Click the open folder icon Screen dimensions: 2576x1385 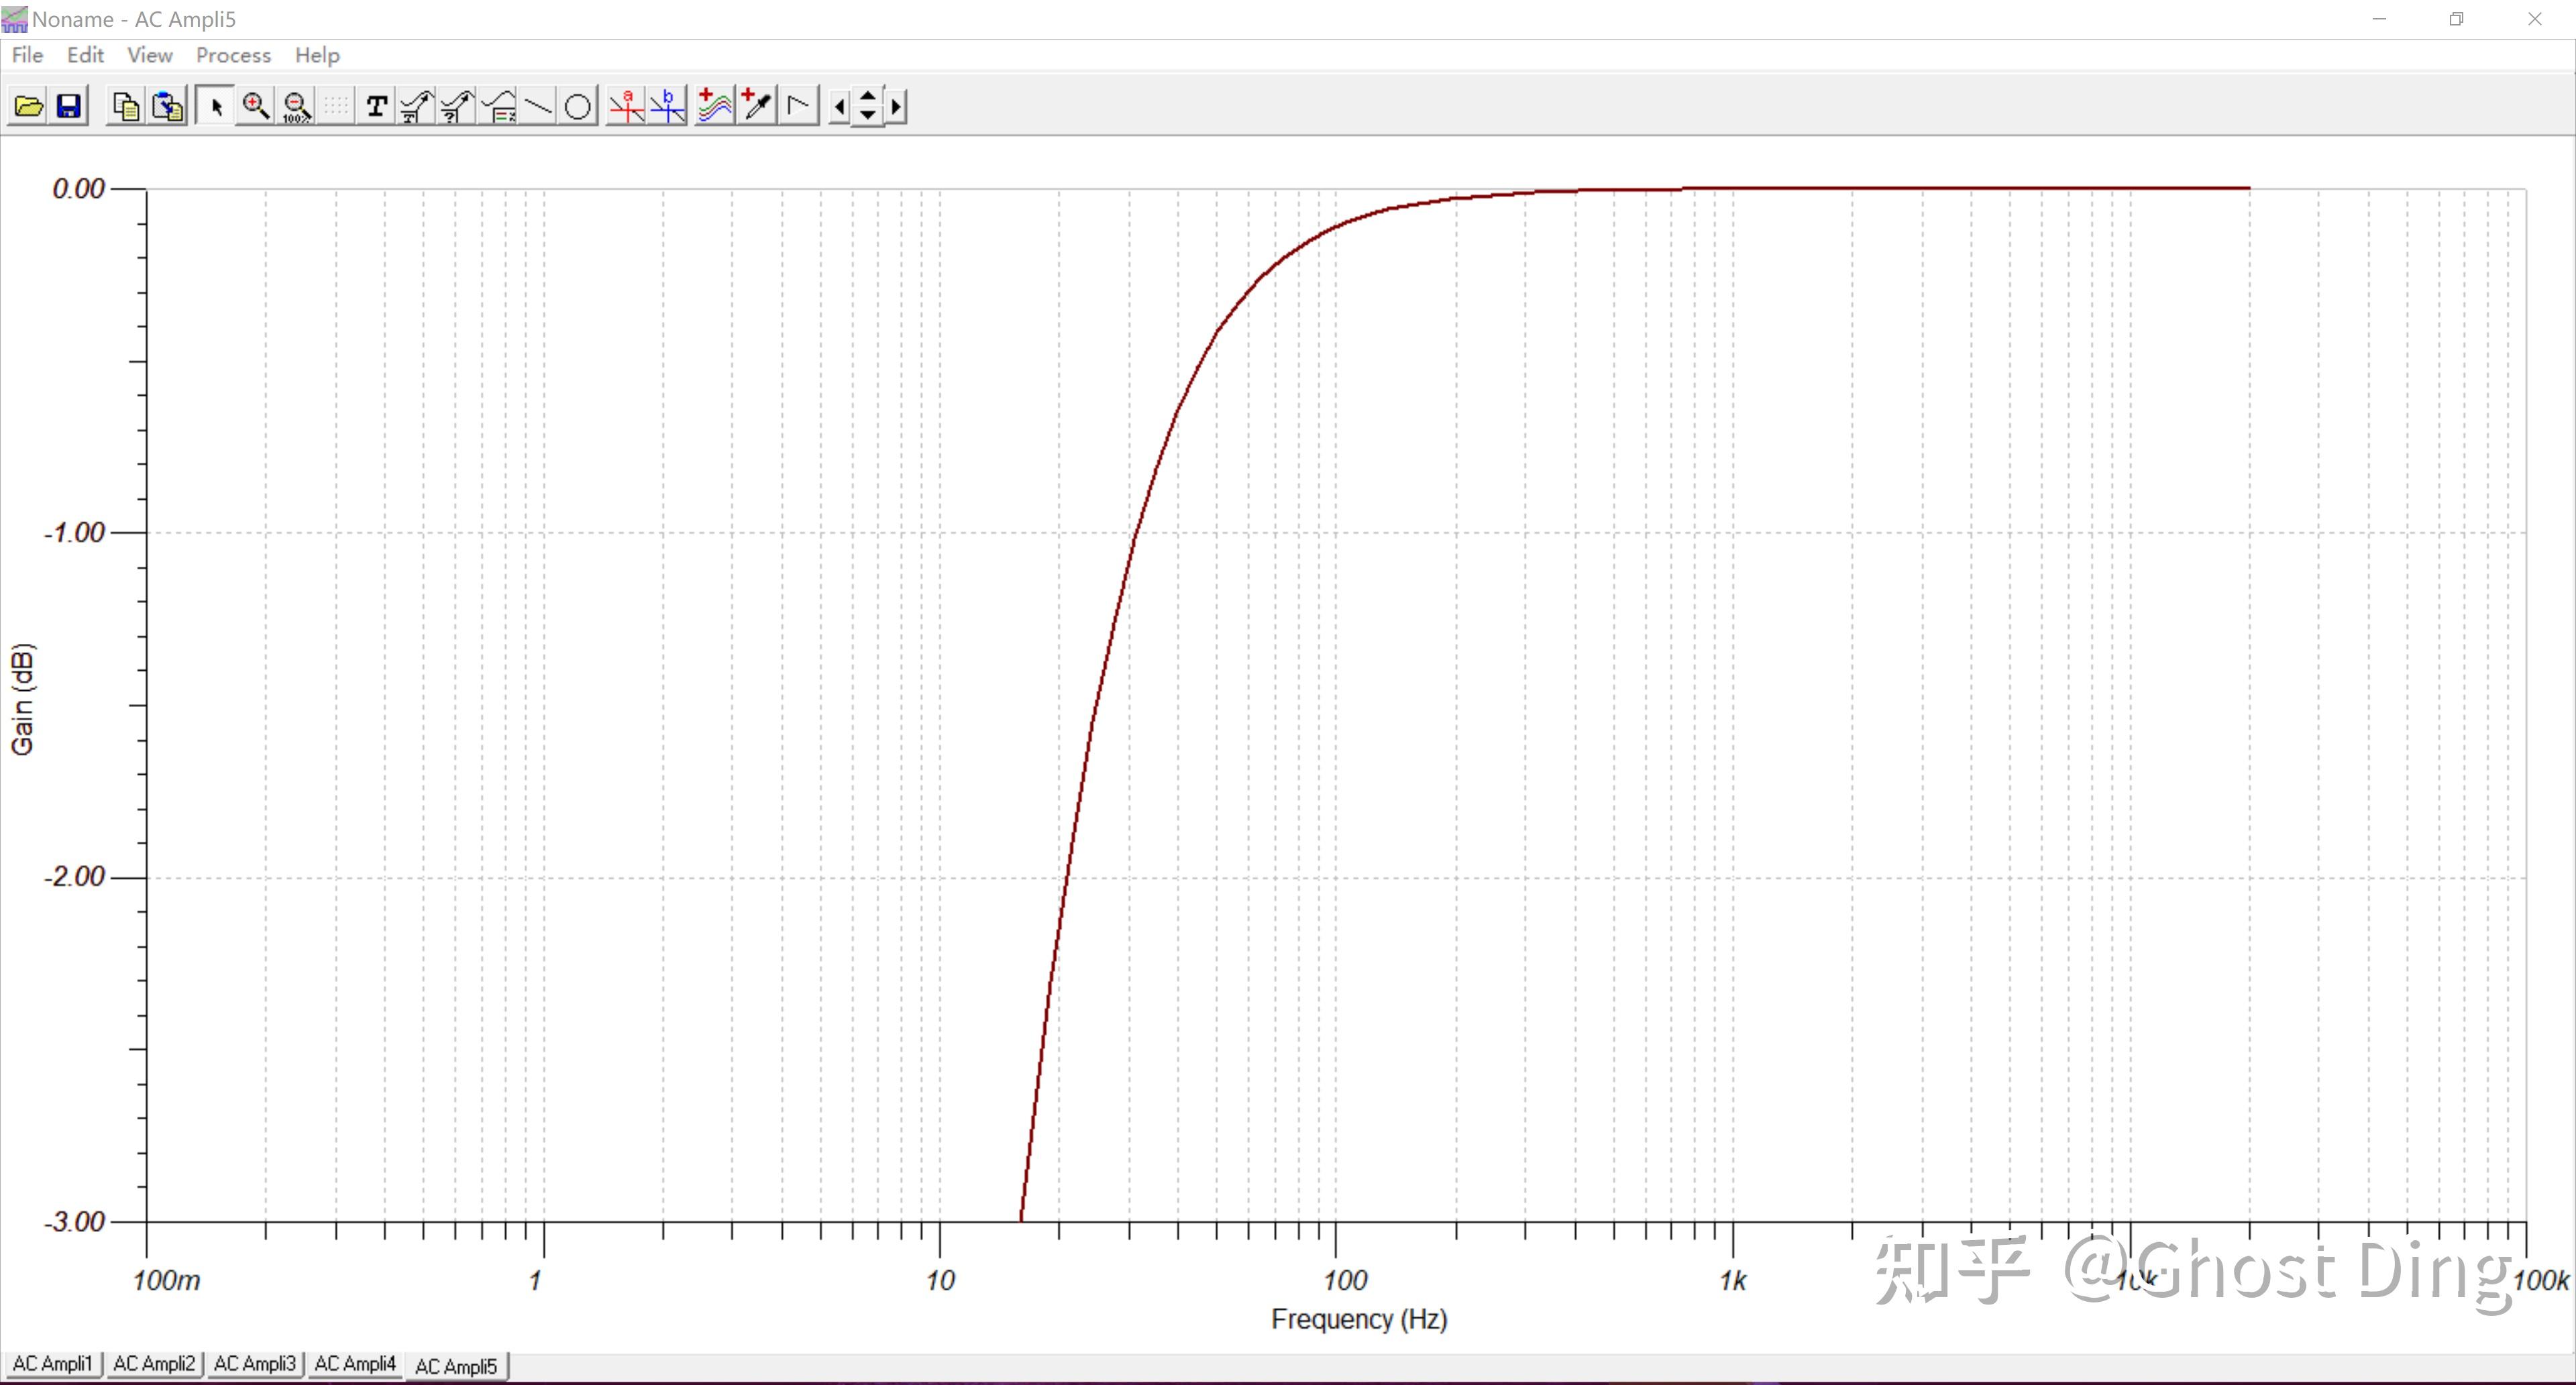click(29, 106)
